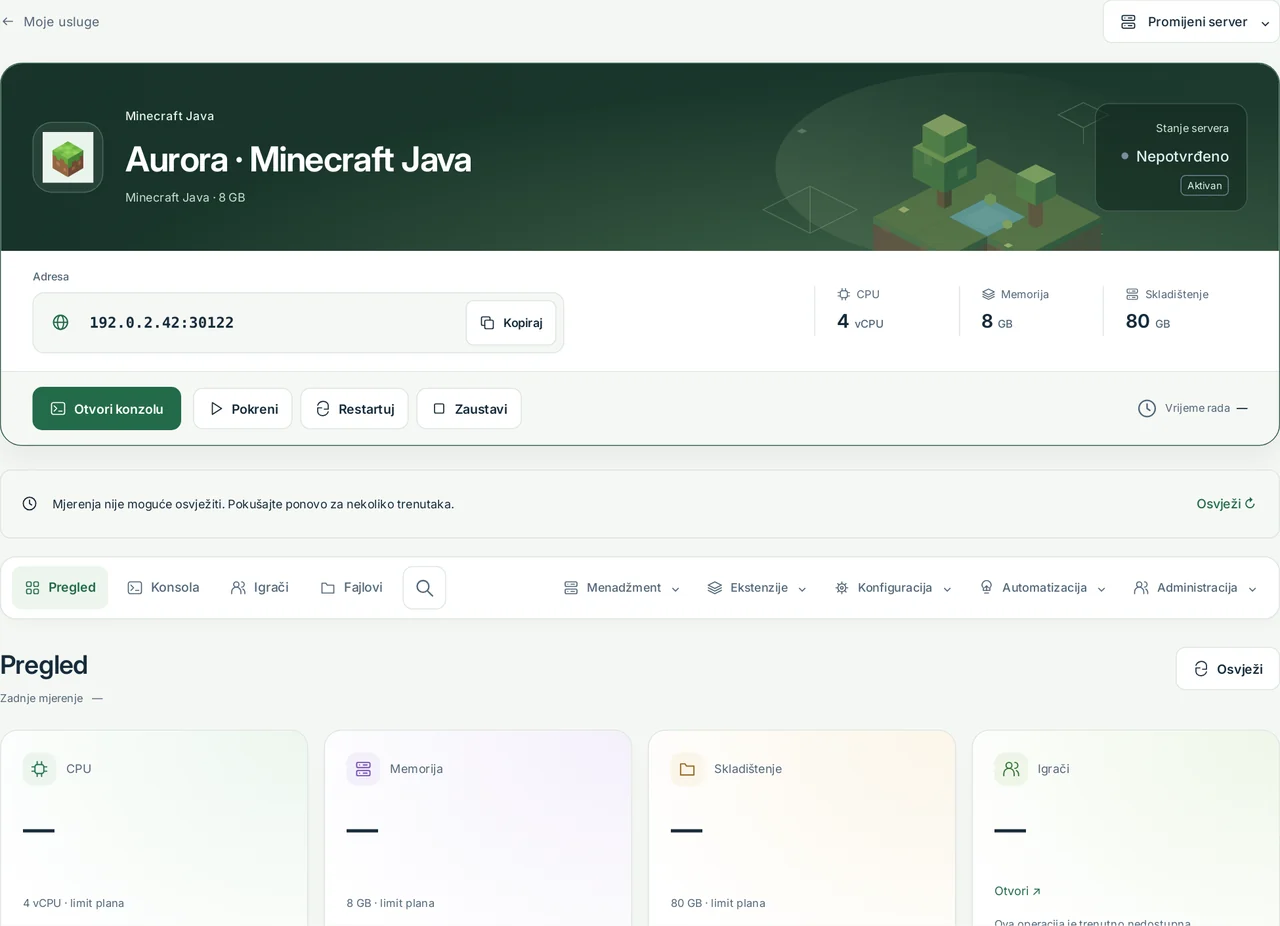Viewport: 1280px width, 926px height.
Task: Click the '8 GB · limit plana' text
Action: pyautogui.click(x=391, y=903)
